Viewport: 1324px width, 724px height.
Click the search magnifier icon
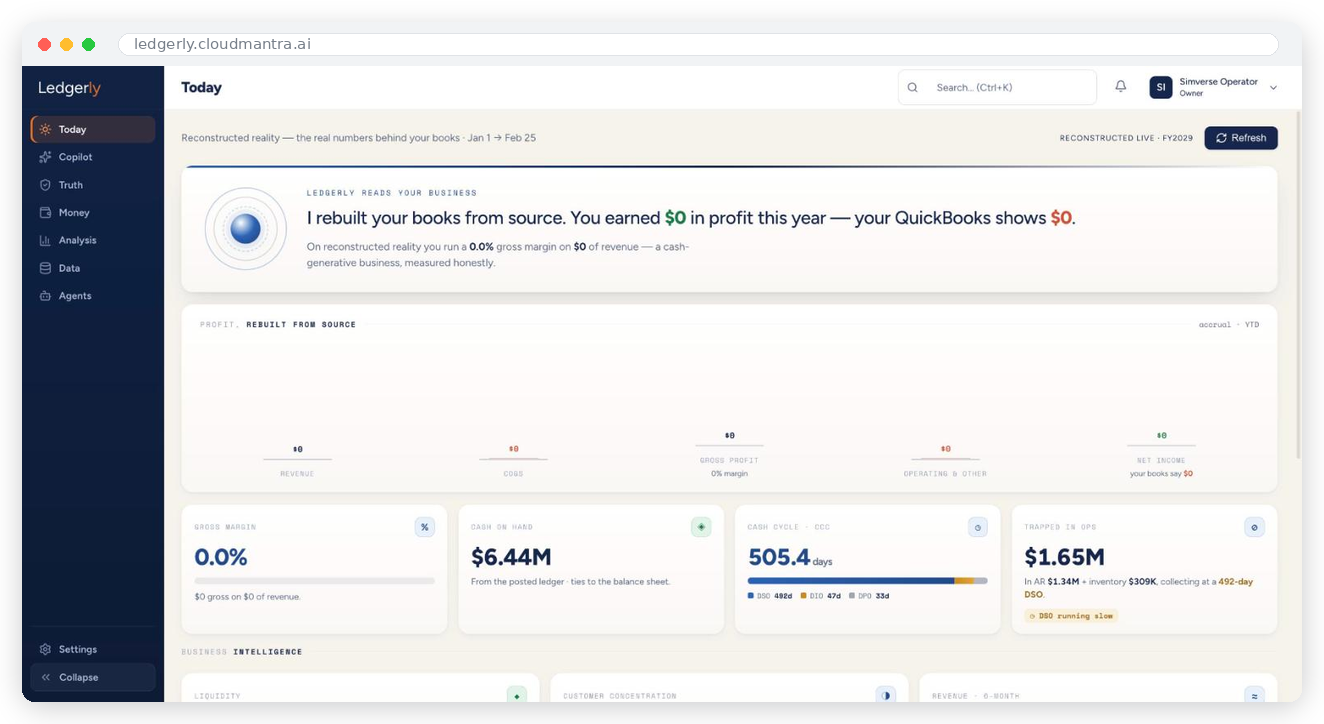tap(912, 87)
